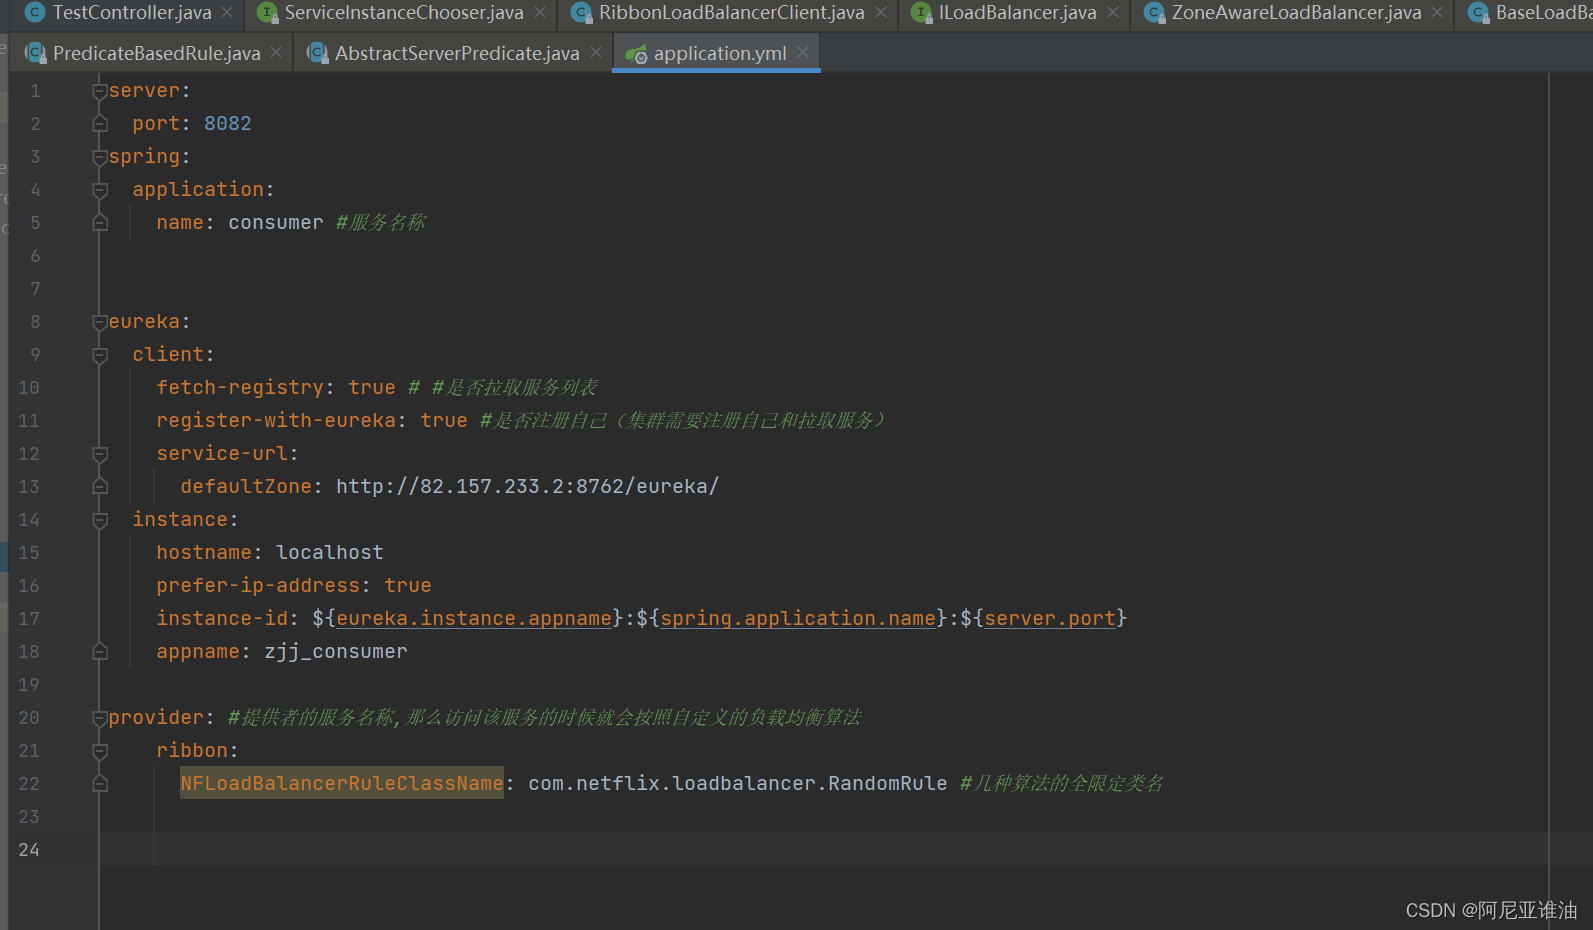The width and height of the screenshot is (1593, 930).
Task: Click the fetch-registry key
Action: 240,387
